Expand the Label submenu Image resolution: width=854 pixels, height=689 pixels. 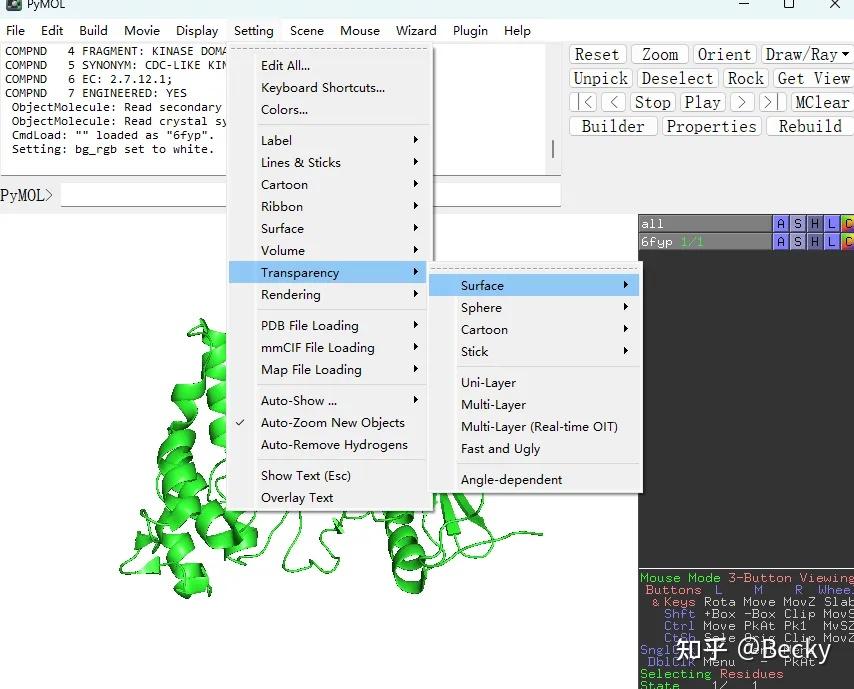click(x=330, y=141)
